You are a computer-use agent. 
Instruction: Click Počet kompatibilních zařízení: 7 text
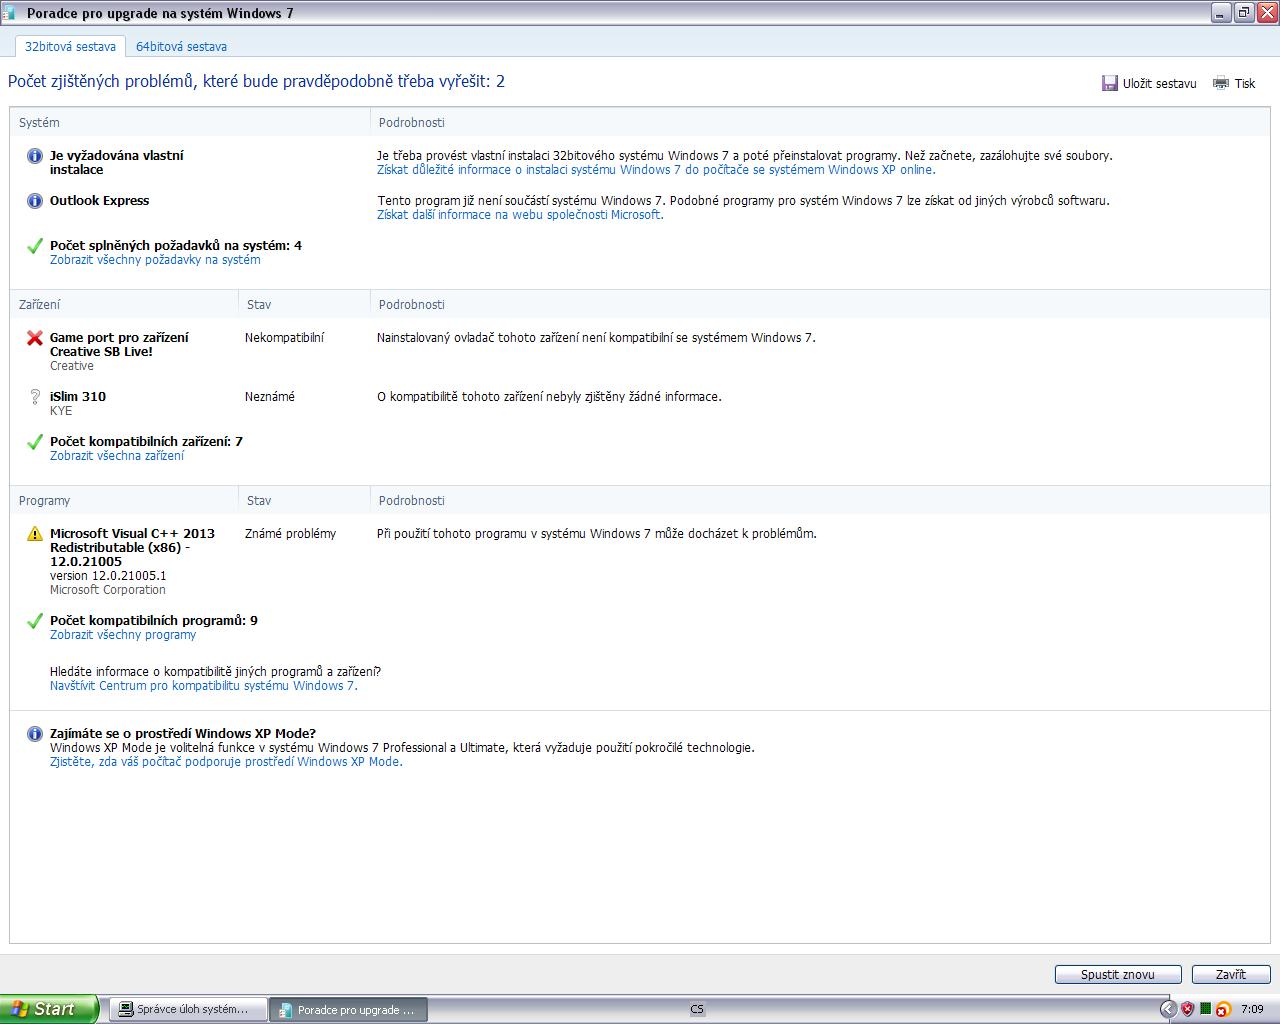146,442
